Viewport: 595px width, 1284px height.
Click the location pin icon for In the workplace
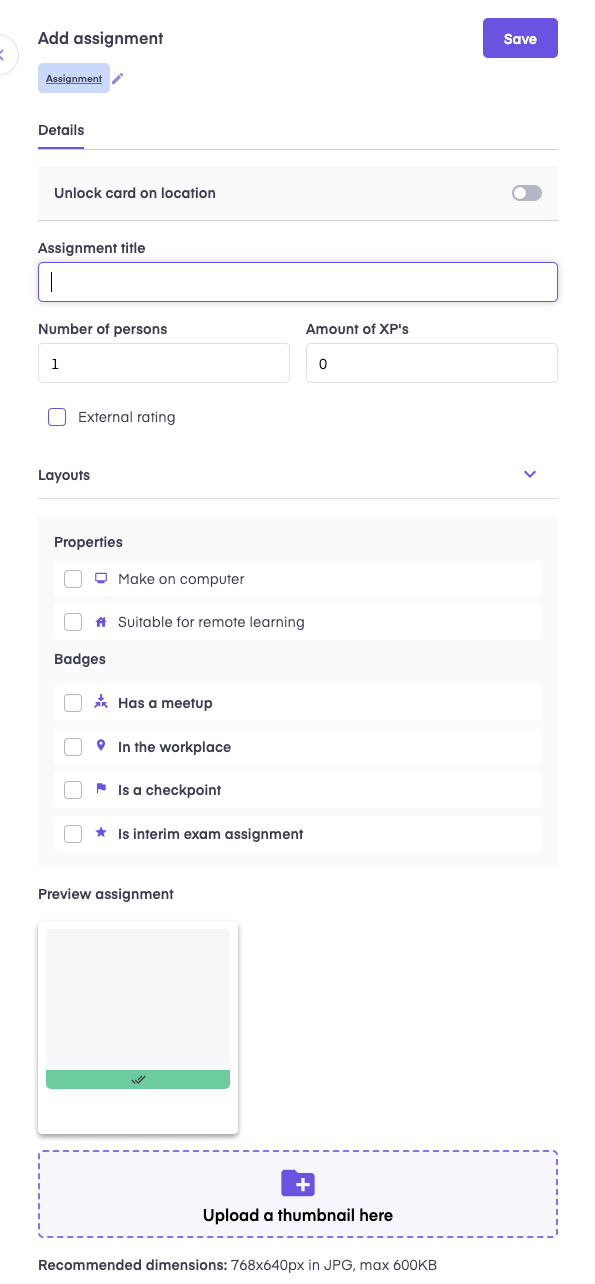click(100, 746)
